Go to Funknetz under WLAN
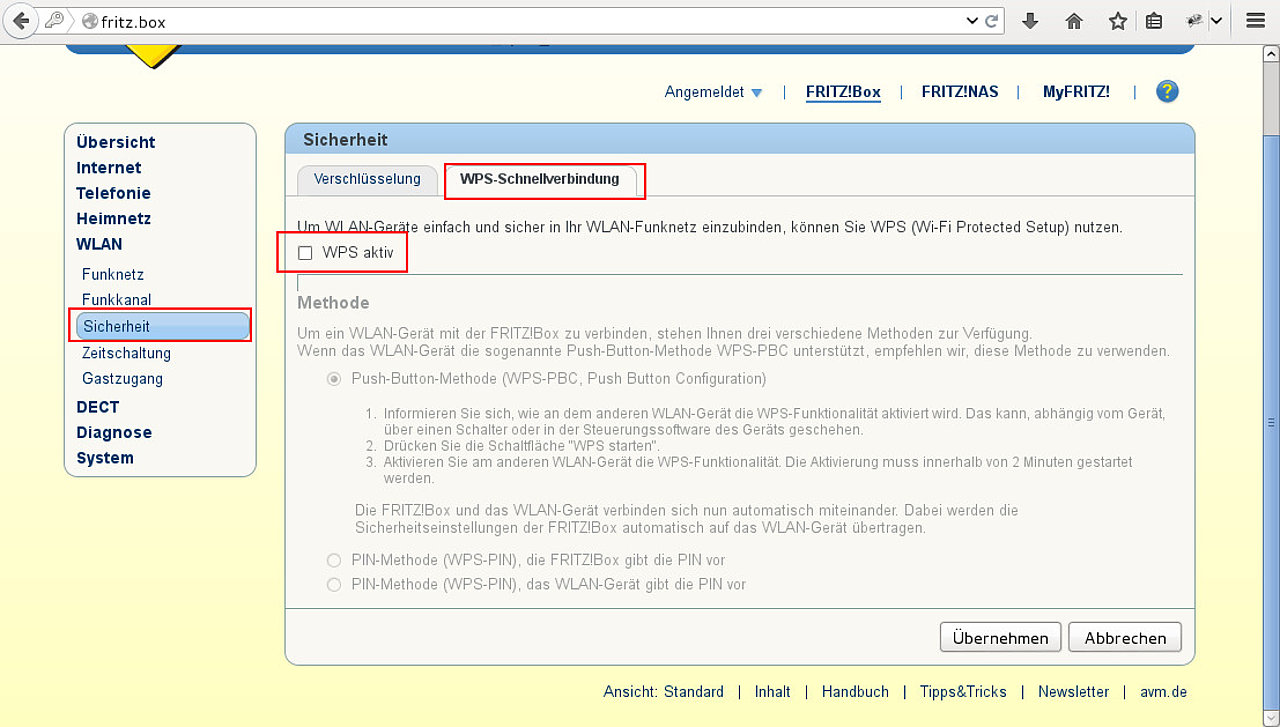 (x=113, y=275)
